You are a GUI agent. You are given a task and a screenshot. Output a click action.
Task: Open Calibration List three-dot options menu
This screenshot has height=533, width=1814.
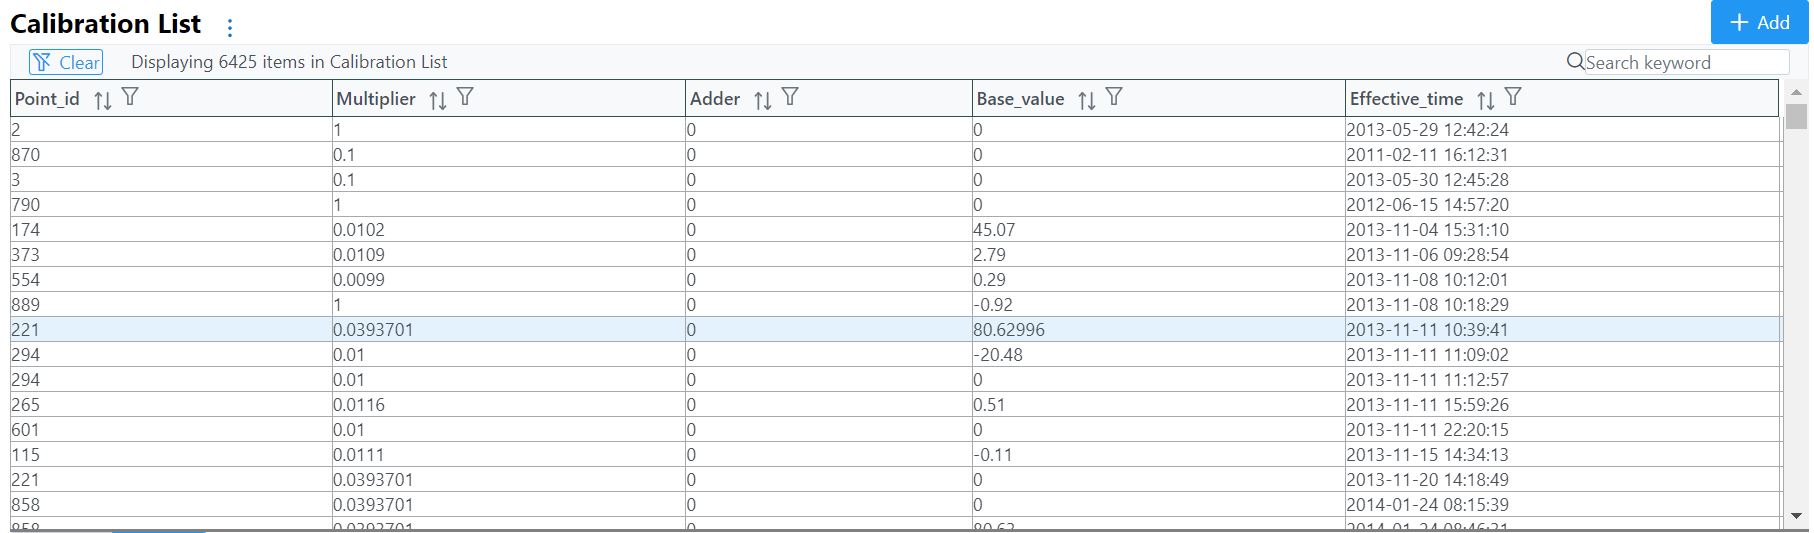coord(230,28)
